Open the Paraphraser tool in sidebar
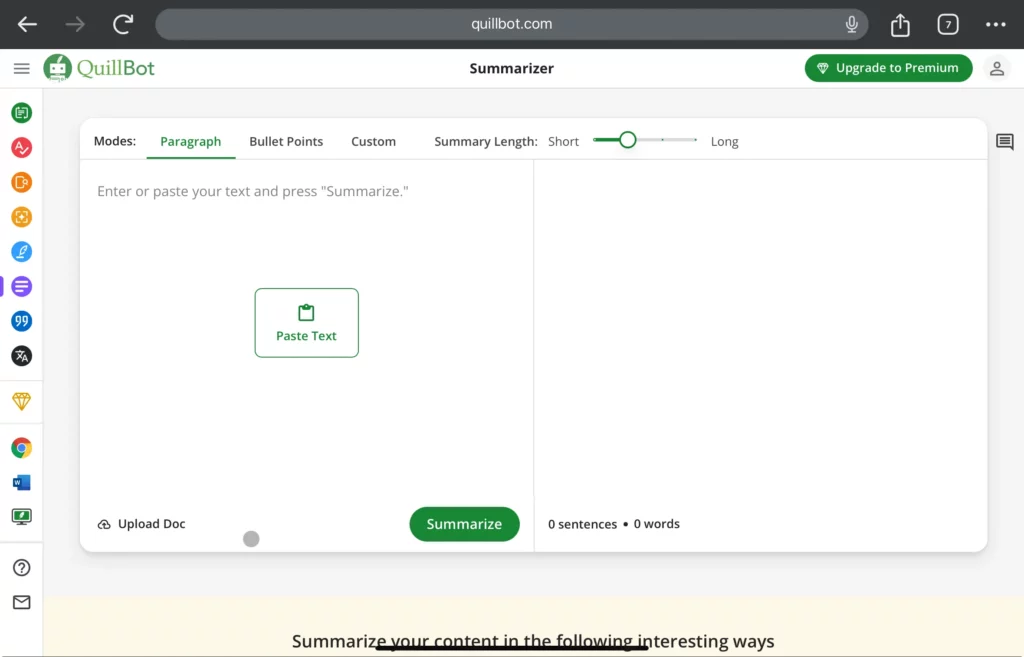The width and height of the screenshot is (1024, 657). (22, 113)
